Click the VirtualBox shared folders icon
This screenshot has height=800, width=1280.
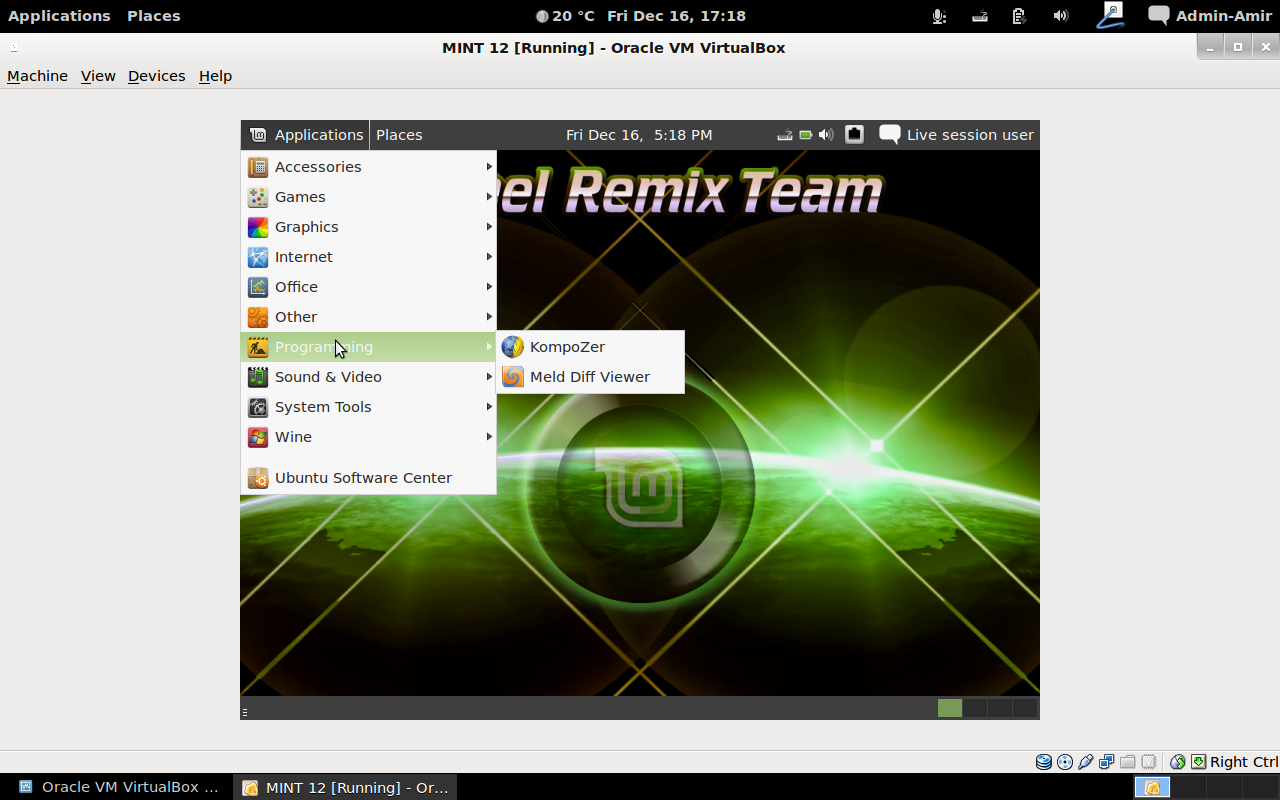(x=1128, y=762)
